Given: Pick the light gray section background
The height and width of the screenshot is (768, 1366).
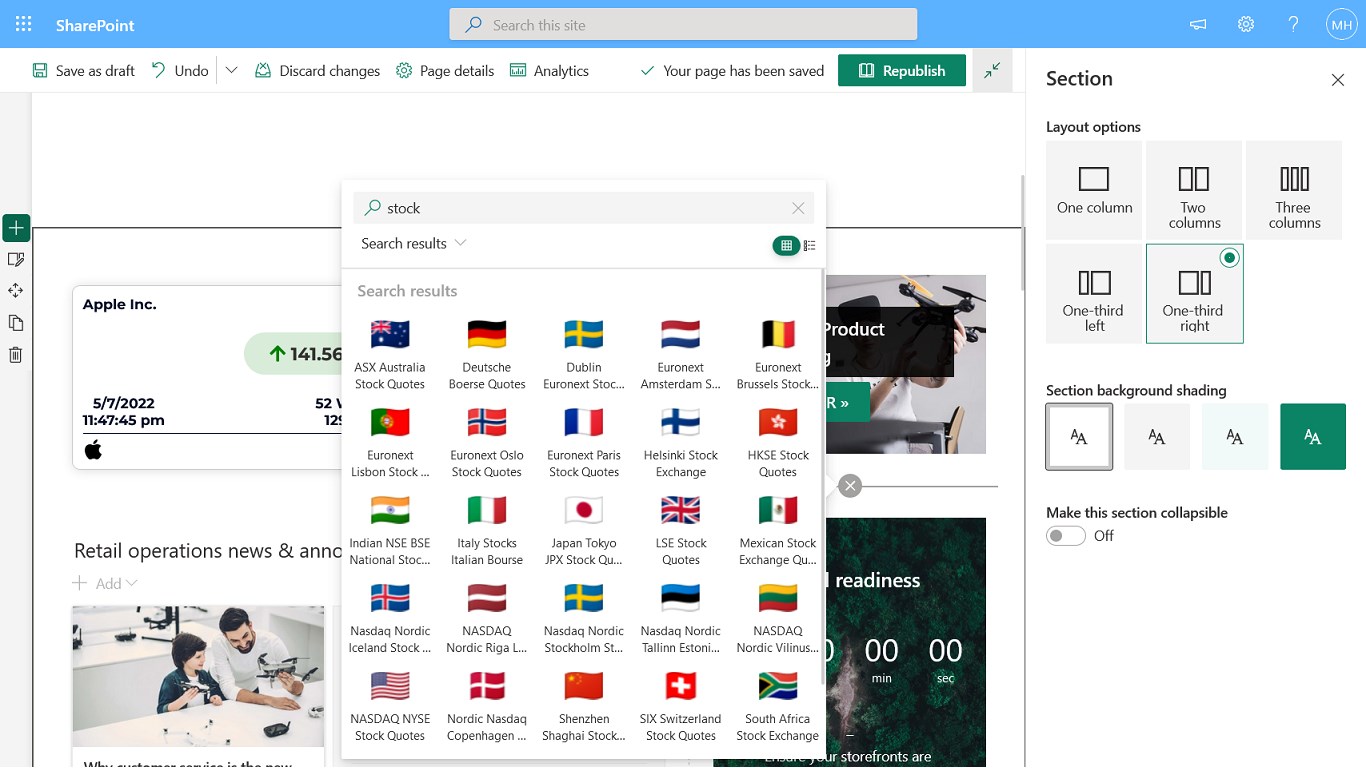Looking at the screenshot, I should coord(1157,437).
